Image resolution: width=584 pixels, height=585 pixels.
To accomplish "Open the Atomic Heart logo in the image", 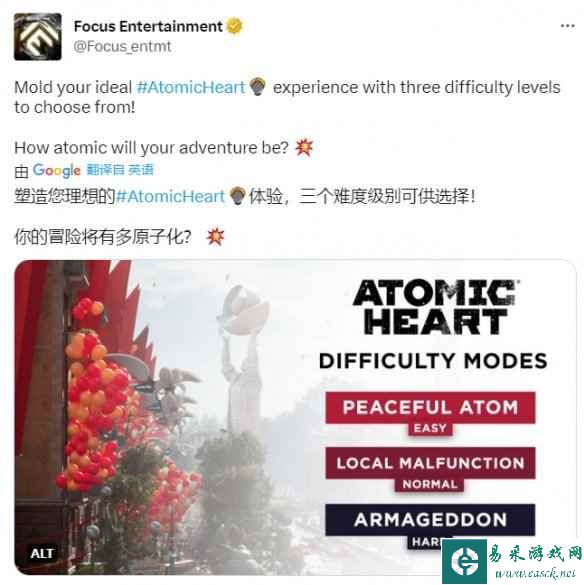I will (x=434, y=307).
